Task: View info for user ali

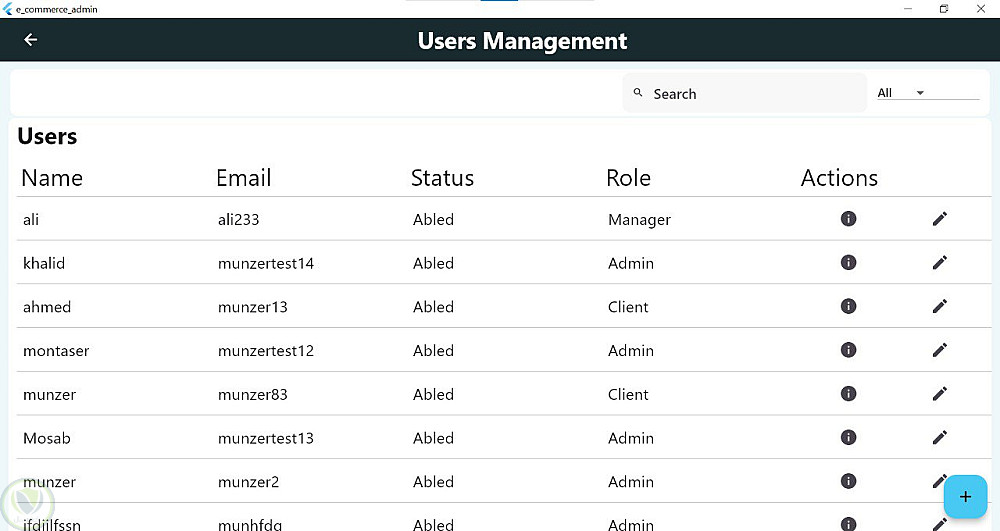Action: coord(848,218)
